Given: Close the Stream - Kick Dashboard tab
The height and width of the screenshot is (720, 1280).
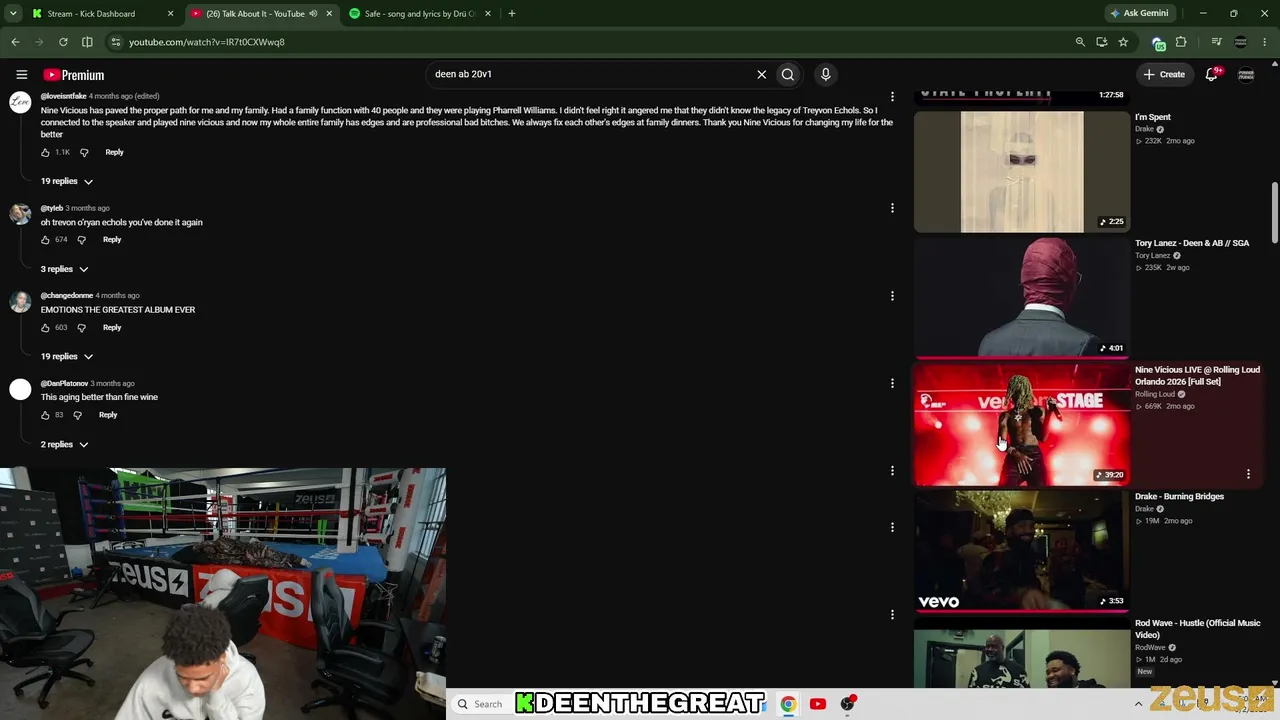Looking at the screenshot, I should [170, 14].
